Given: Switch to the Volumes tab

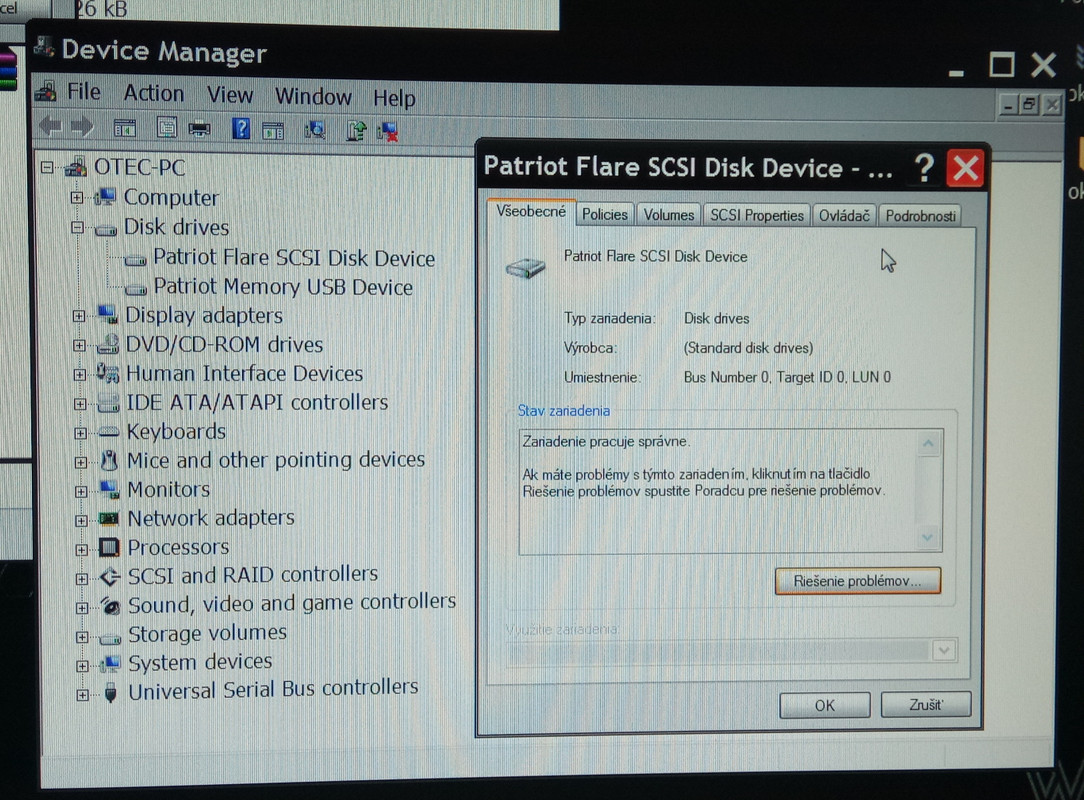Looking at the screenshot, I should coord(669,215).
